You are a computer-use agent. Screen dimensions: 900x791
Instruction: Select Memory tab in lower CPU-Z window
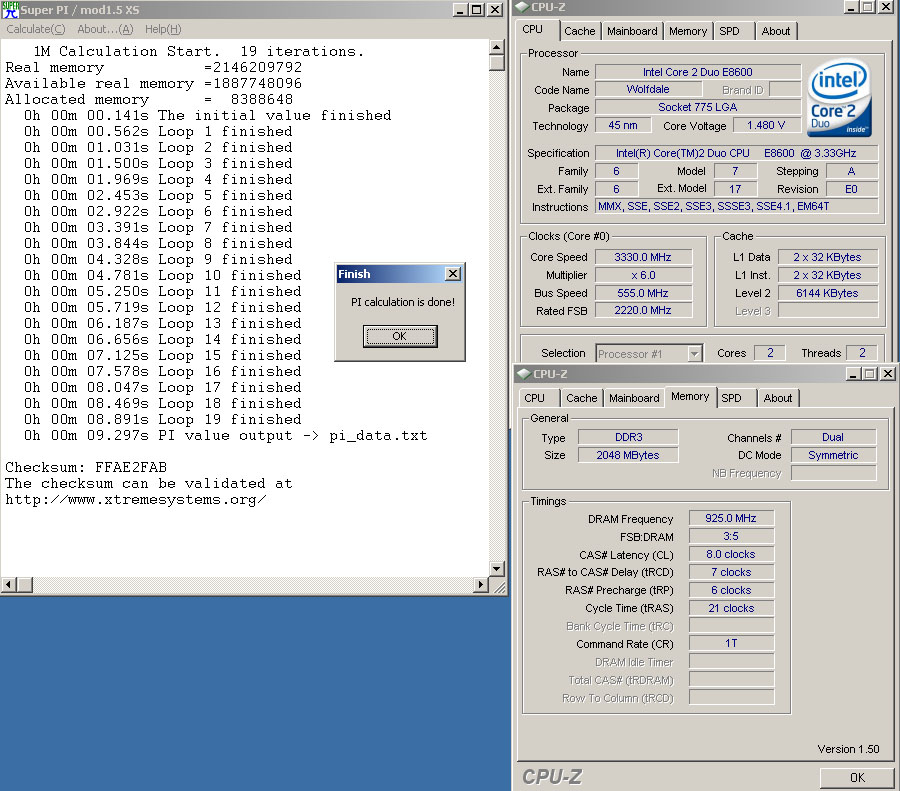tap(690, 396)
